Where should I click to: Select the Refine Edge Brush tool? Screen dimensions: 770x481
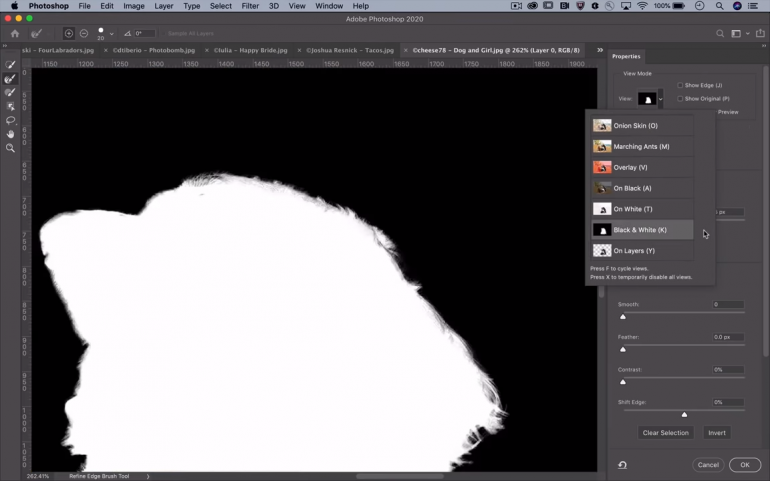pyautogui.click(x=11, y=79)
